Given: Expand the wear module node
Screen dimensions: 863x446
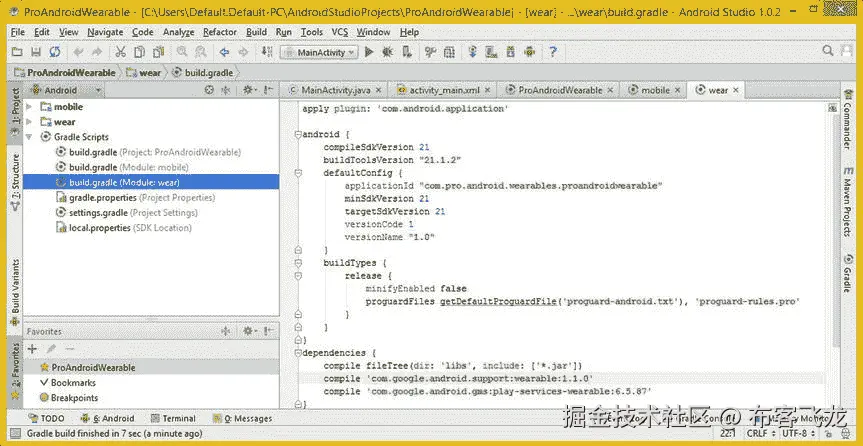Looking at the screenshot, I should 29,122.
